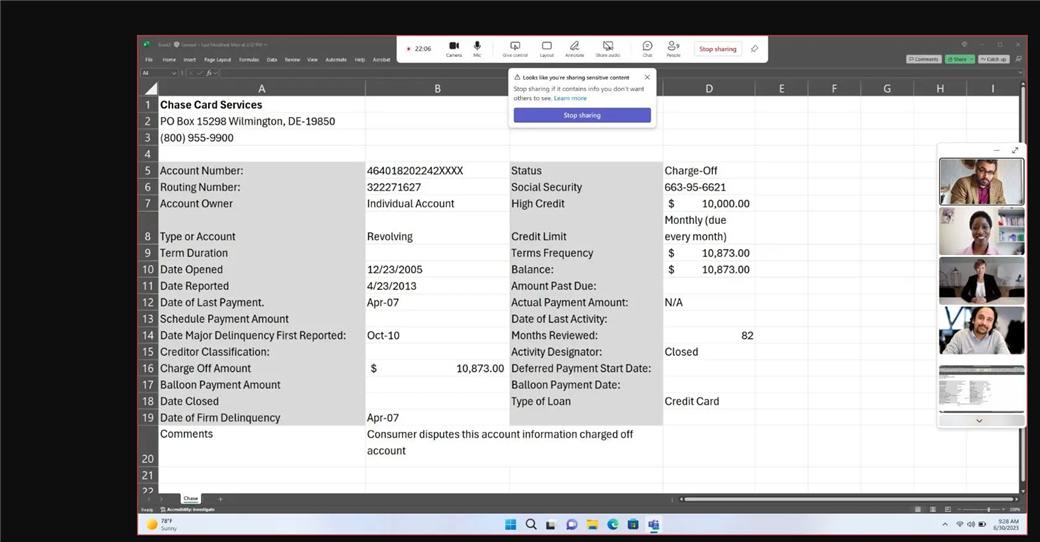Click Give control icon

[515, 48]
